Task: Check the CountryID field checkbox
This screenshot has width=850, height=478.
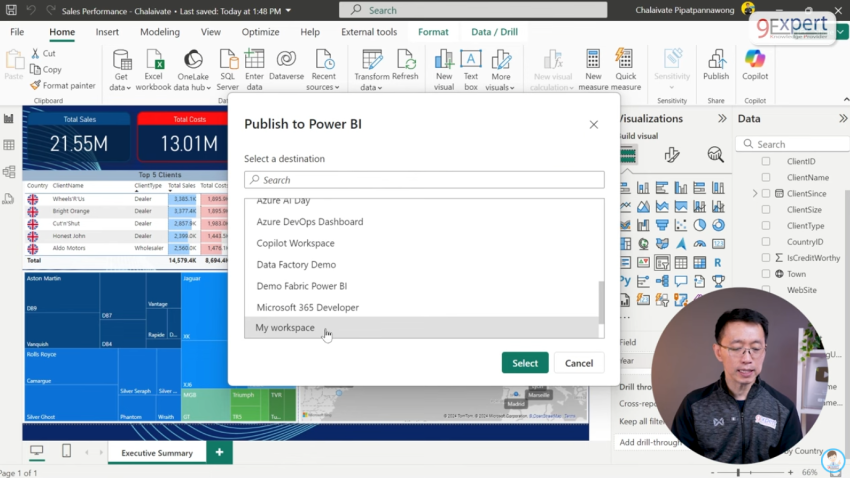Action: coord(765,242)
